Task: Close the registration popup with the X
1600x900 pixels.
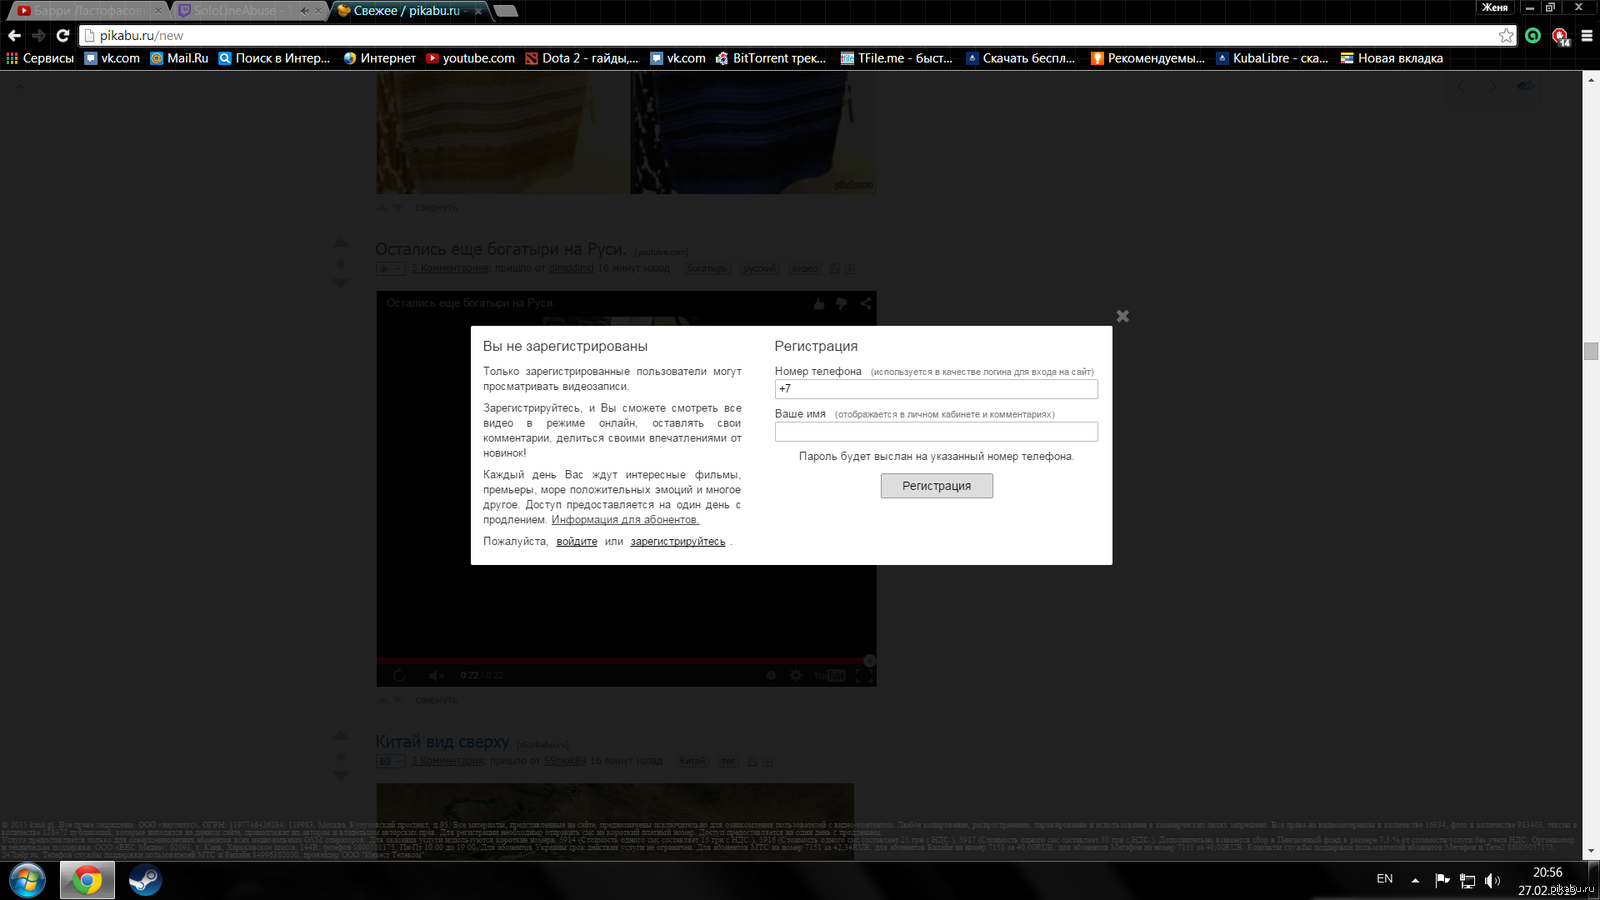Action: point(1122,316)
